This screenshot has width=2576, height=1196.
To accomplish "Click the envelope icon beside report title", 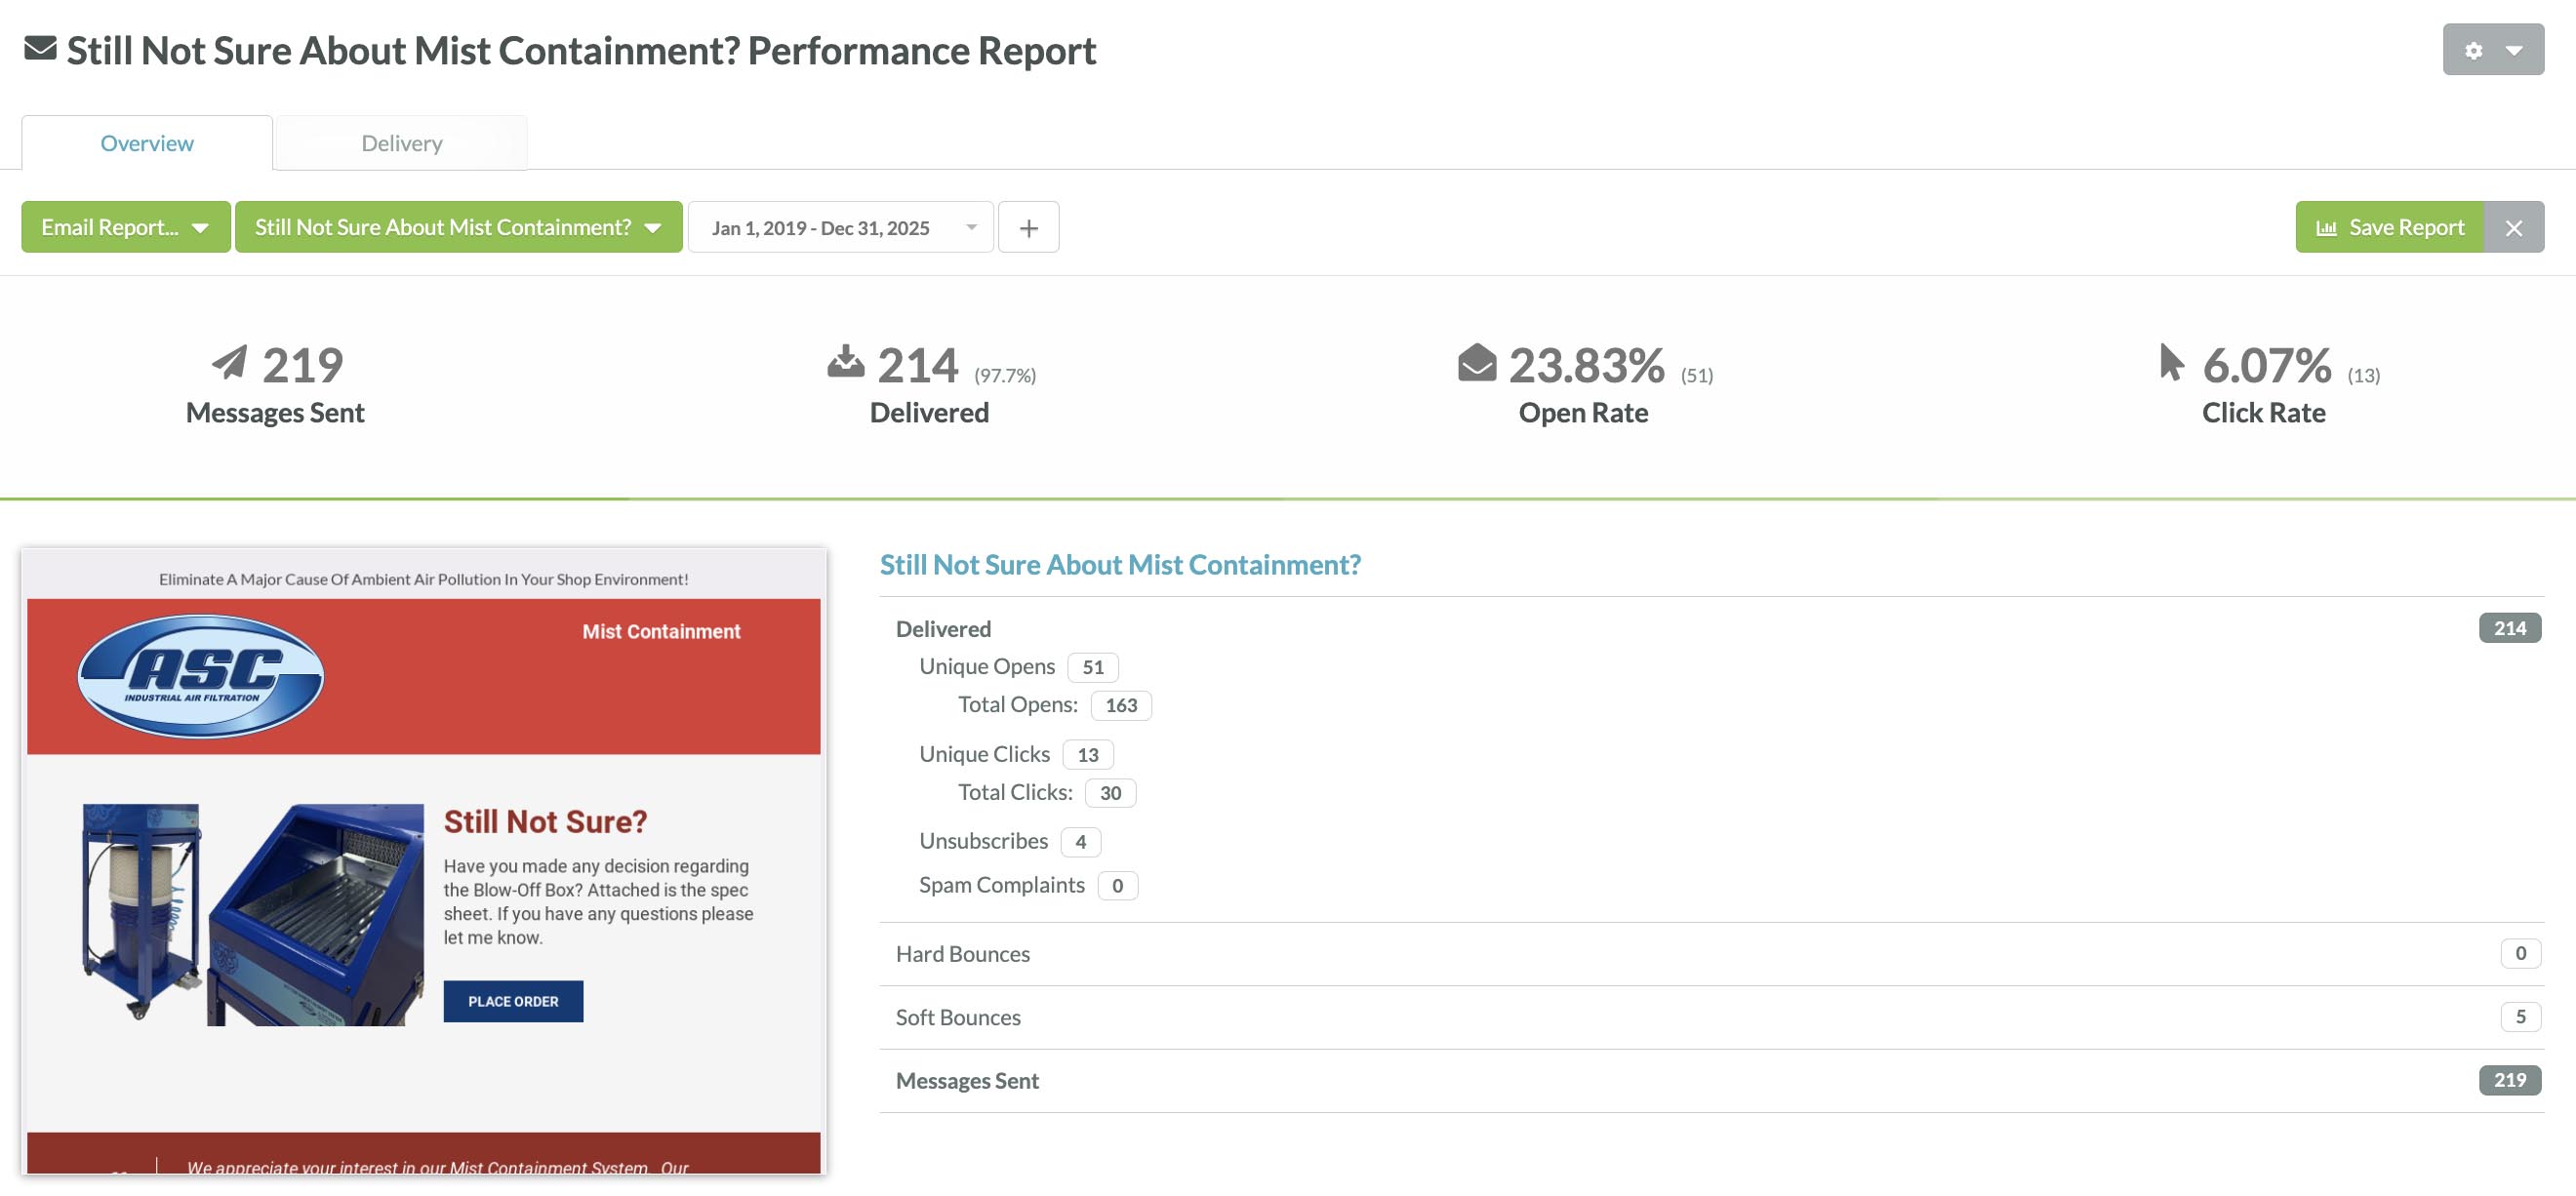I will 40,48.
